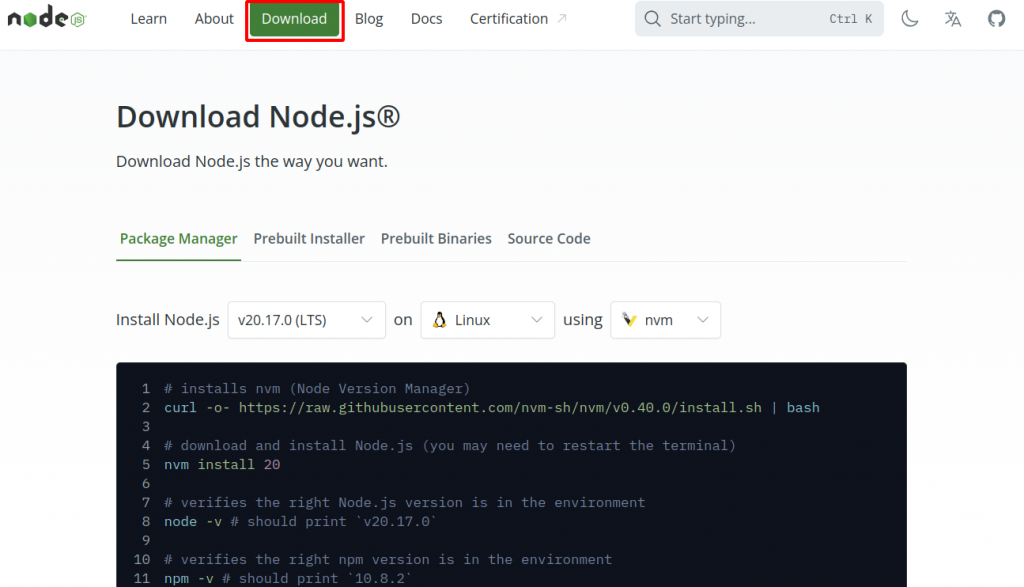The width and height of the screenshot is (1024, 587).
Task: Open the About menu item
Action: click(214, 19)
